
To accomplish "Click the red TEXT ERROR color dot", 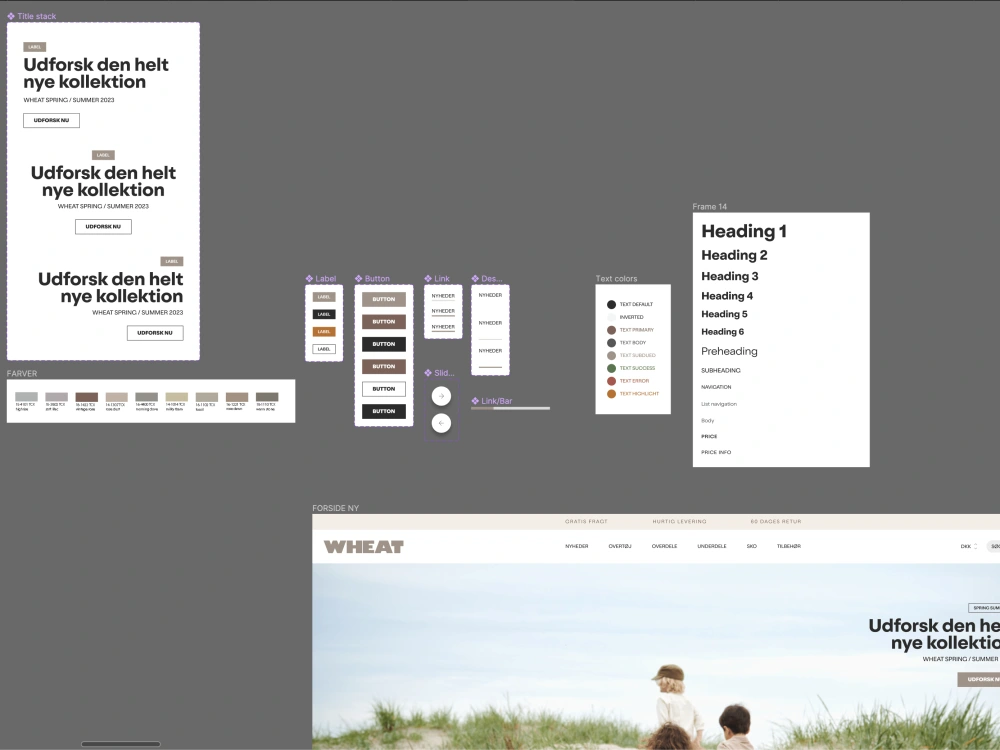I will 611,381.
